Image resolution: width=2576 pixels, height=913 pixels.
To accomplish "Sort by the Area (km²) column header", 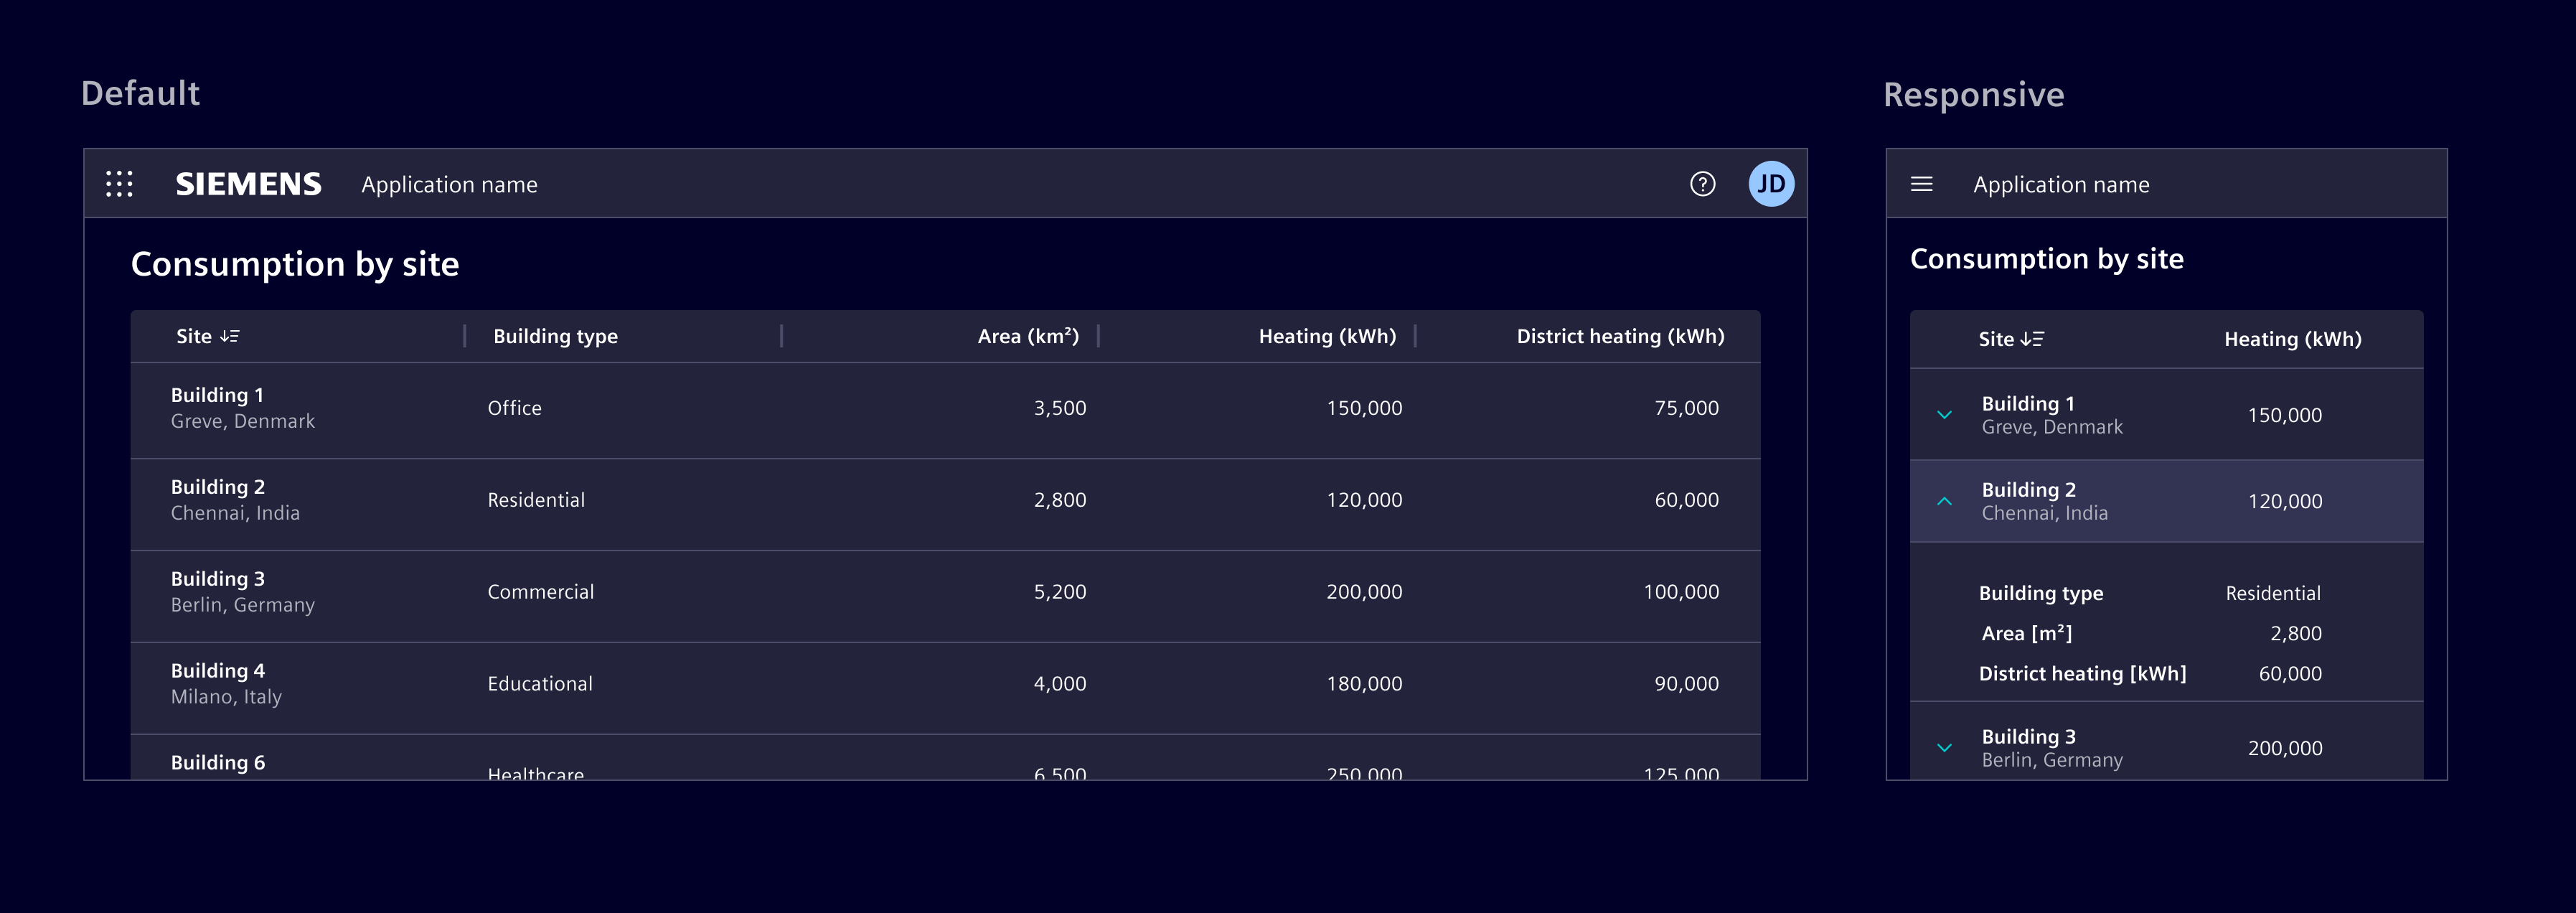I will coord(1028,337).
